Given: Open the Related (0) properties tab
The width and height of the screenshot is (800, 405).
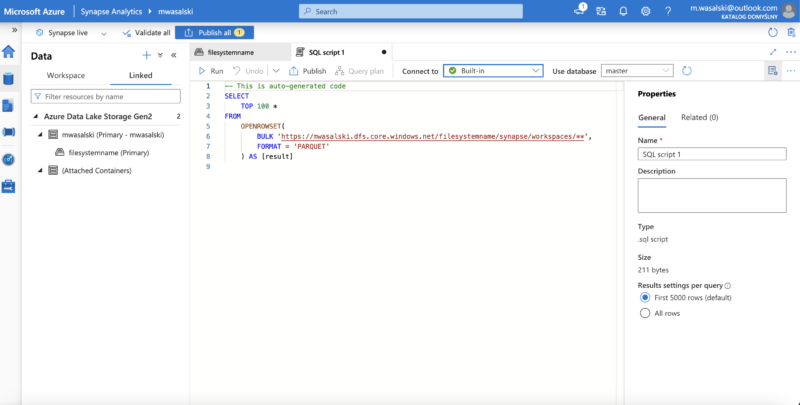Looking at the screenshot, I should pyautogui.click(x=699, y=117).
